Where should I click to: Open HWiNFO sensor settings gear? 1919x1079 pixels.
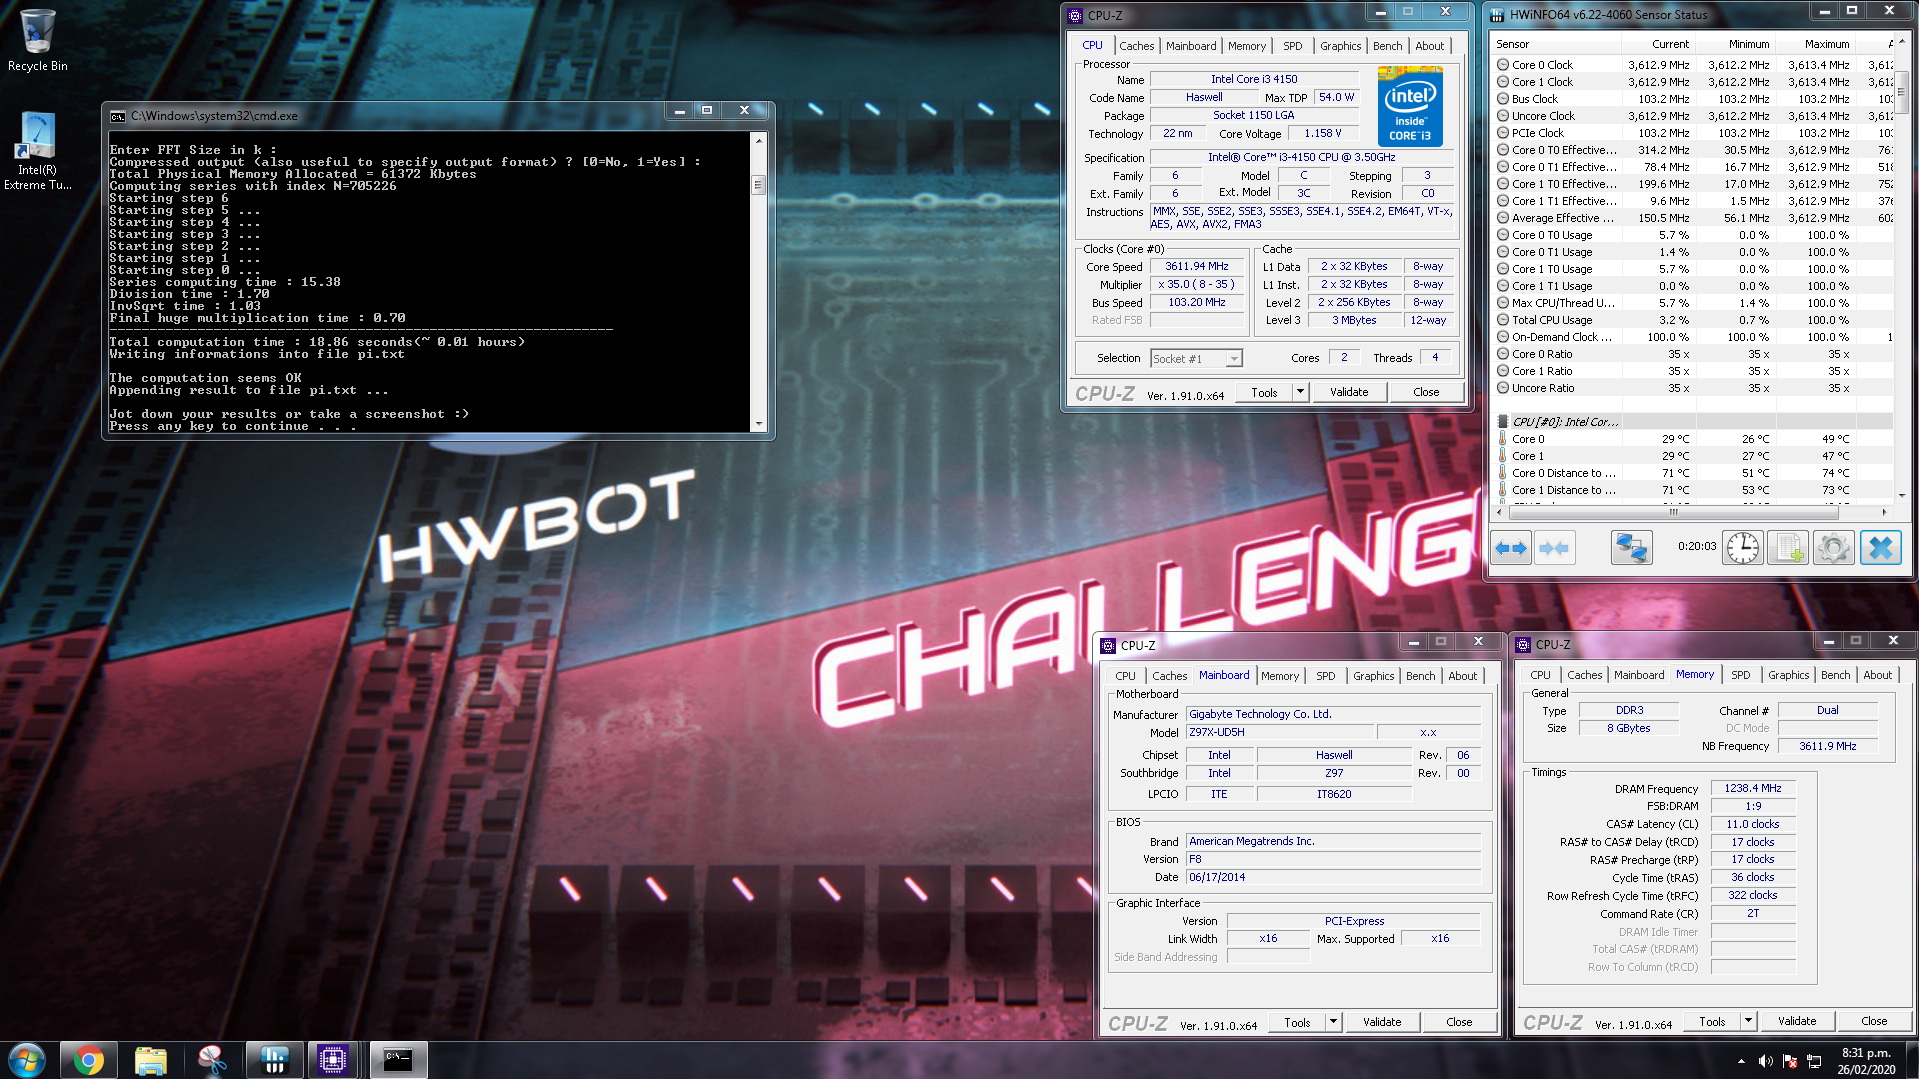tap(1833, 548)
